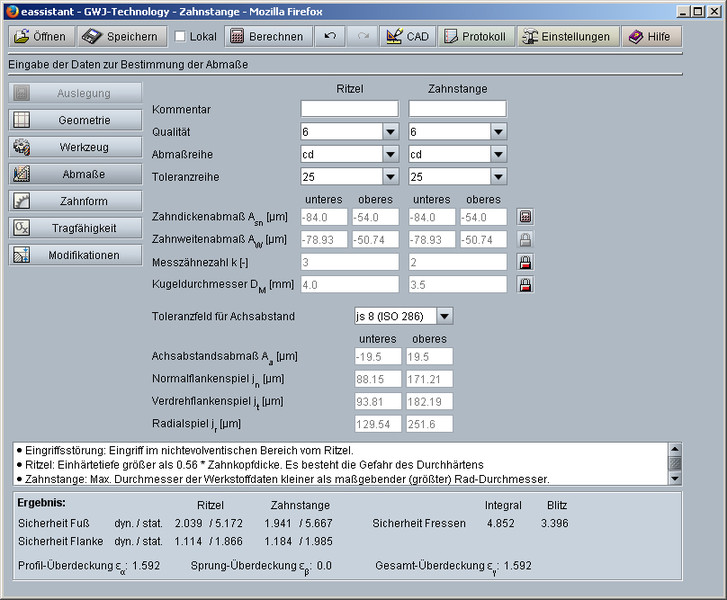Click the lock icon for Messzähnezahl k
This screenshot has width=727, height=600.
click(x=525, y=262)
